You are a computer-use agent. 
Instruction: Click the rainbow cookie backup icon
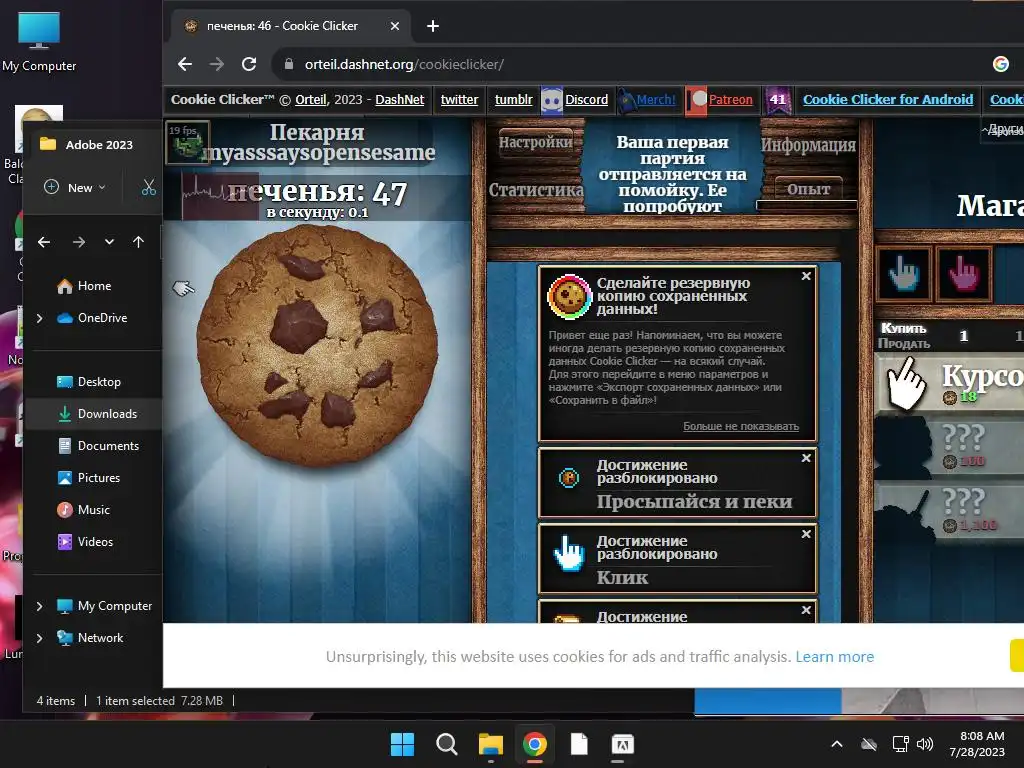pyautogui.click(x=569, y=296)
